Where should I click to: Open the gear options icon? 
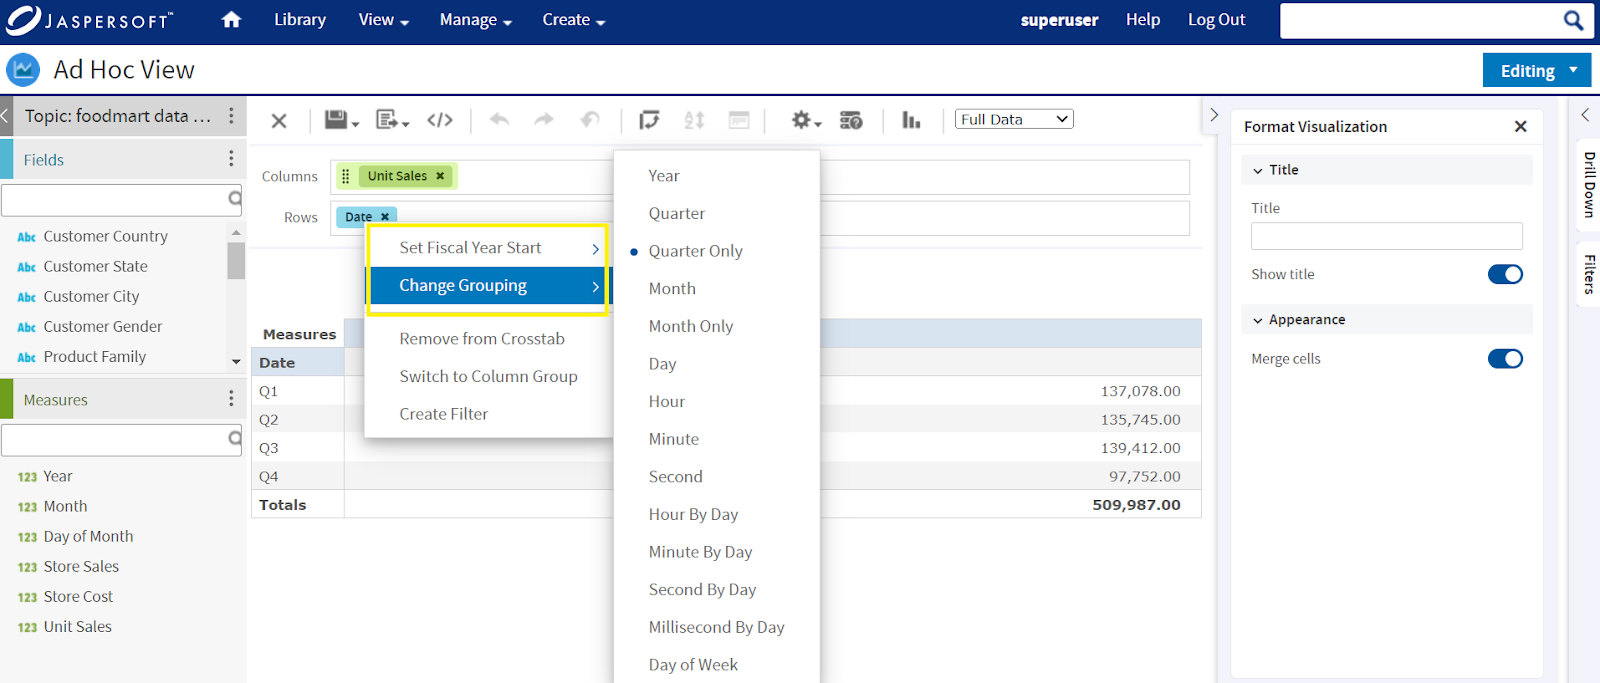tap(806, 120)
